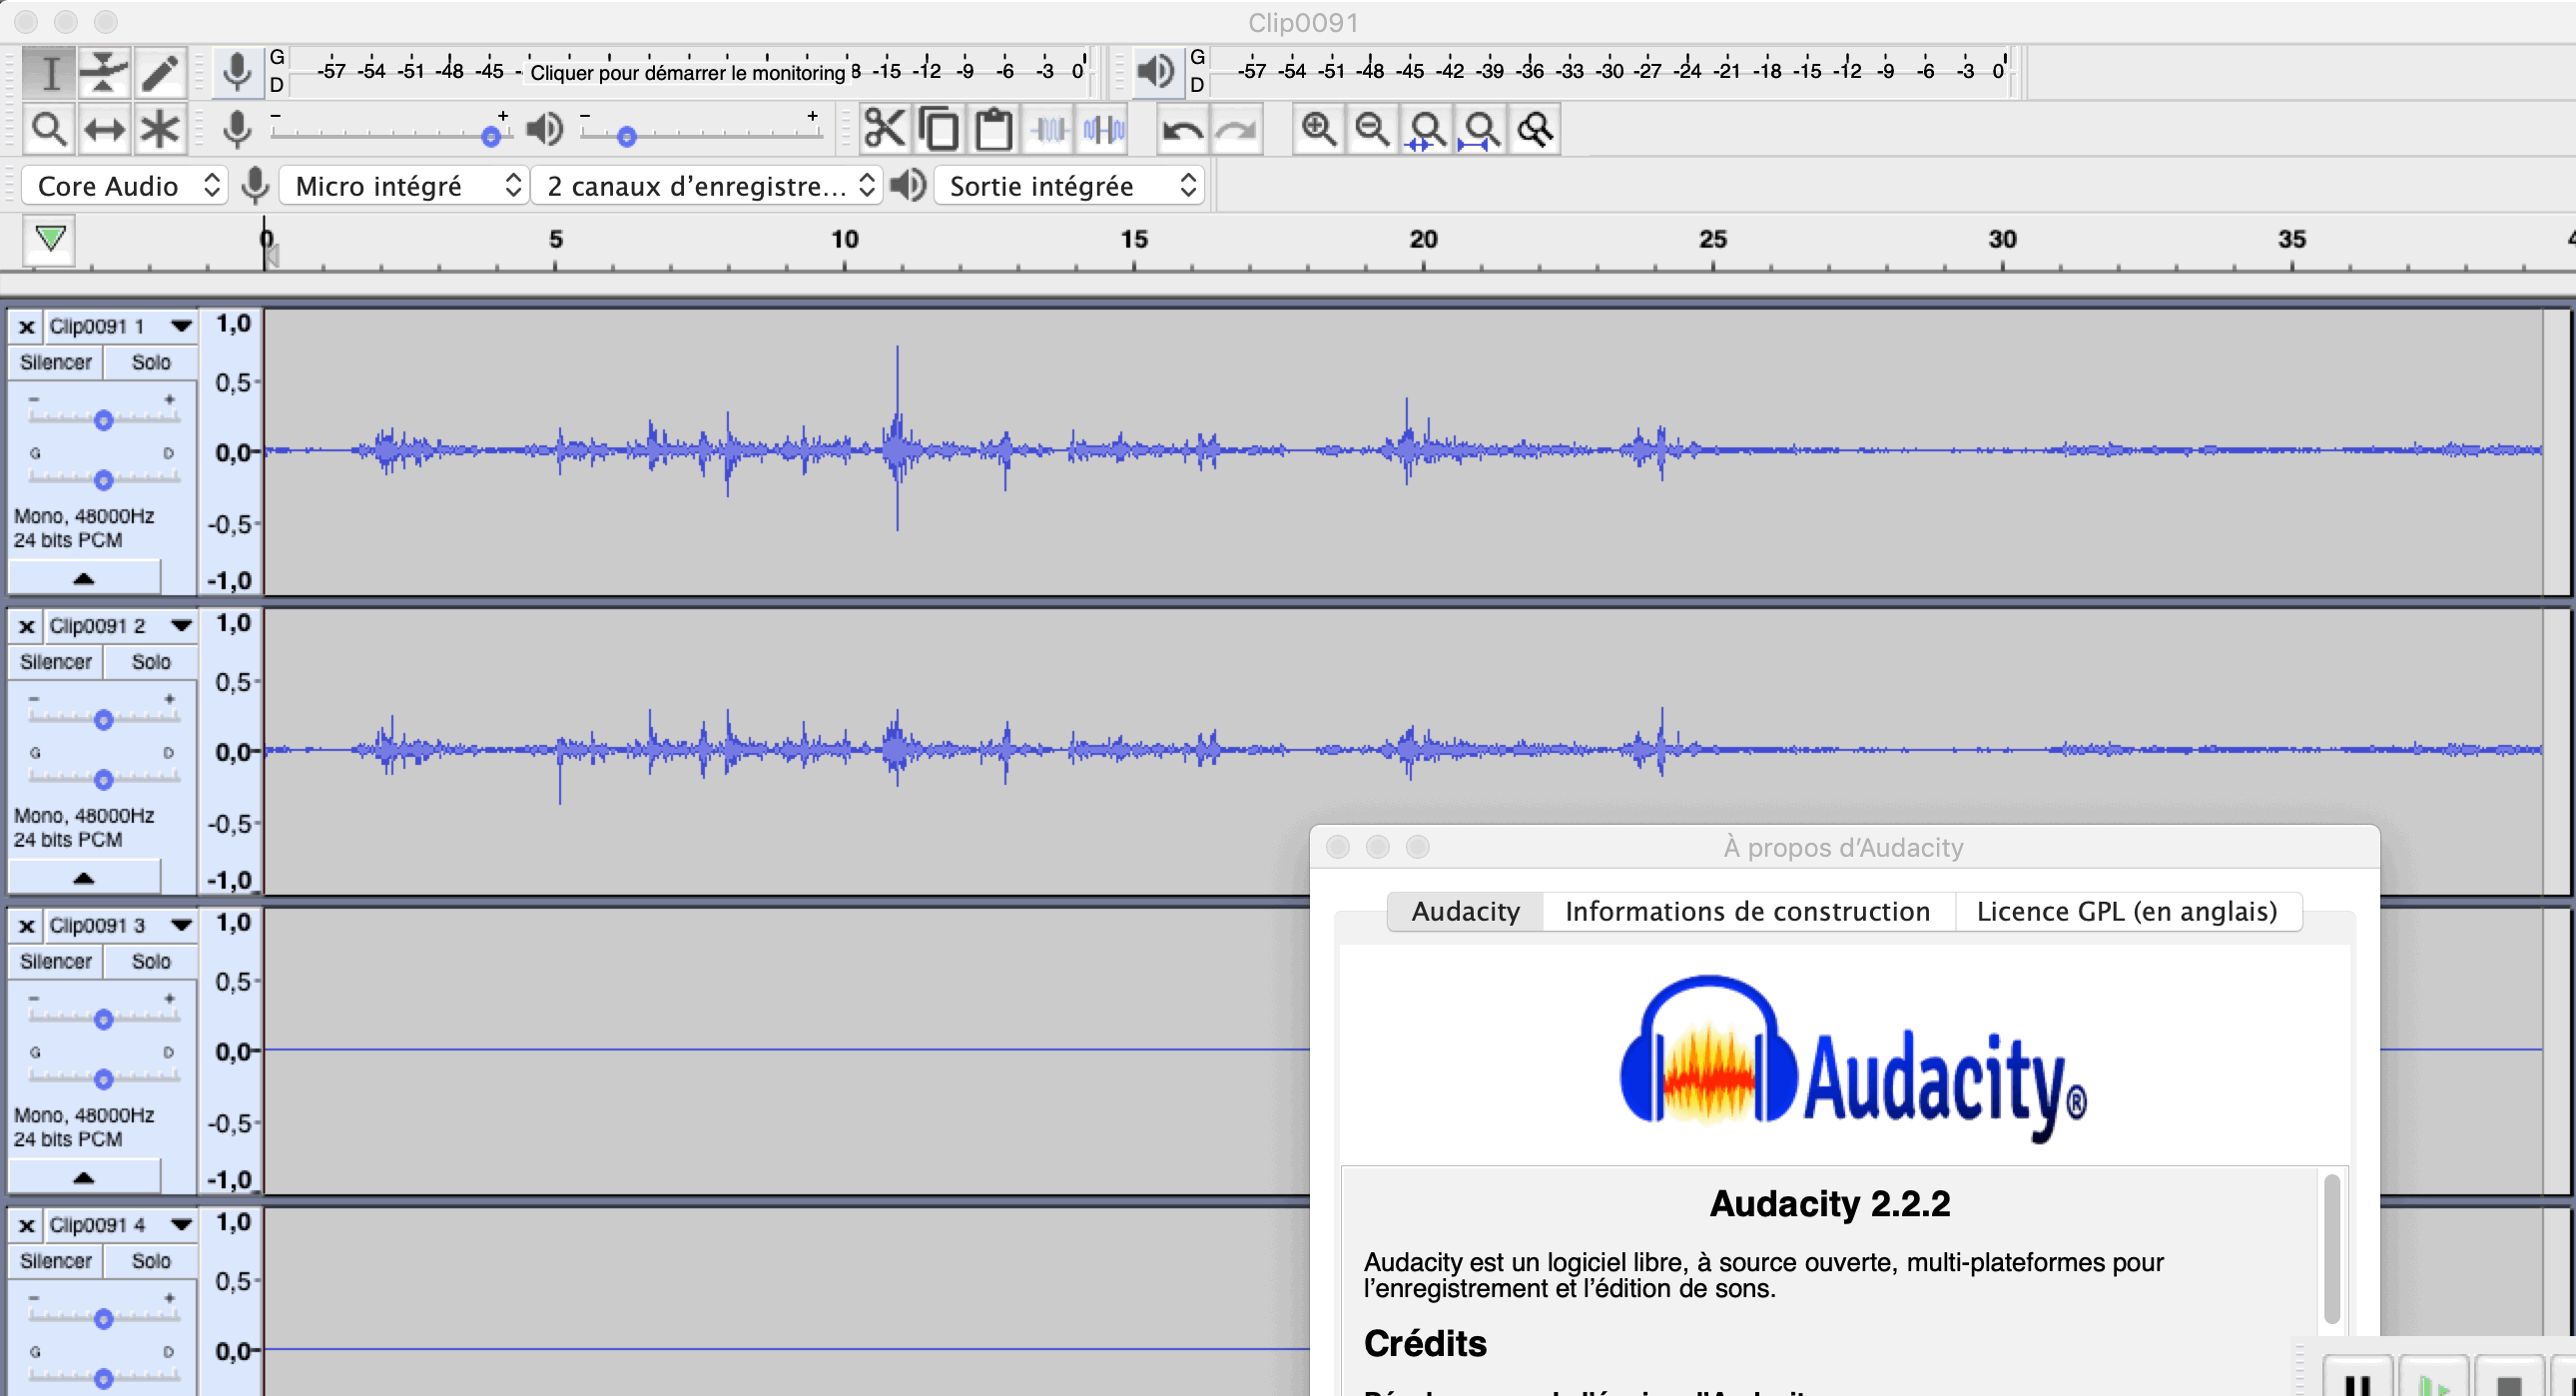Close track Clip0091 3 with its X
This screenshot has height=1396, width=2576.
point(26,926)
